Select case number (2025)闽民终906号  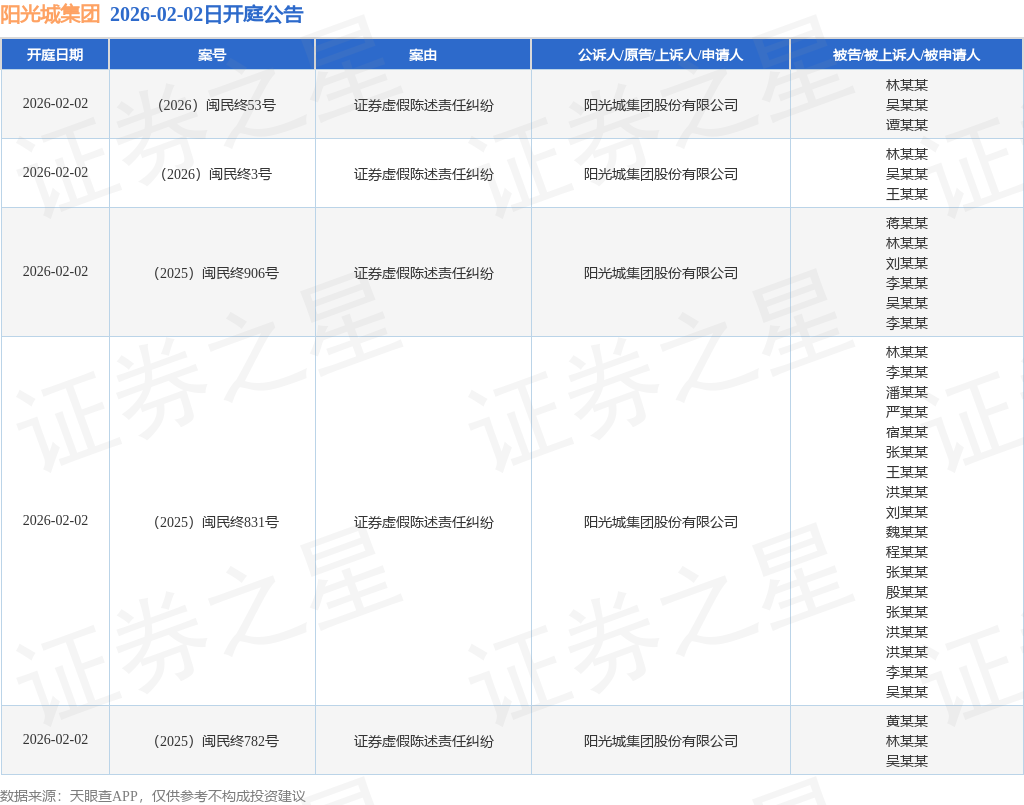click(x=212, y=273)
